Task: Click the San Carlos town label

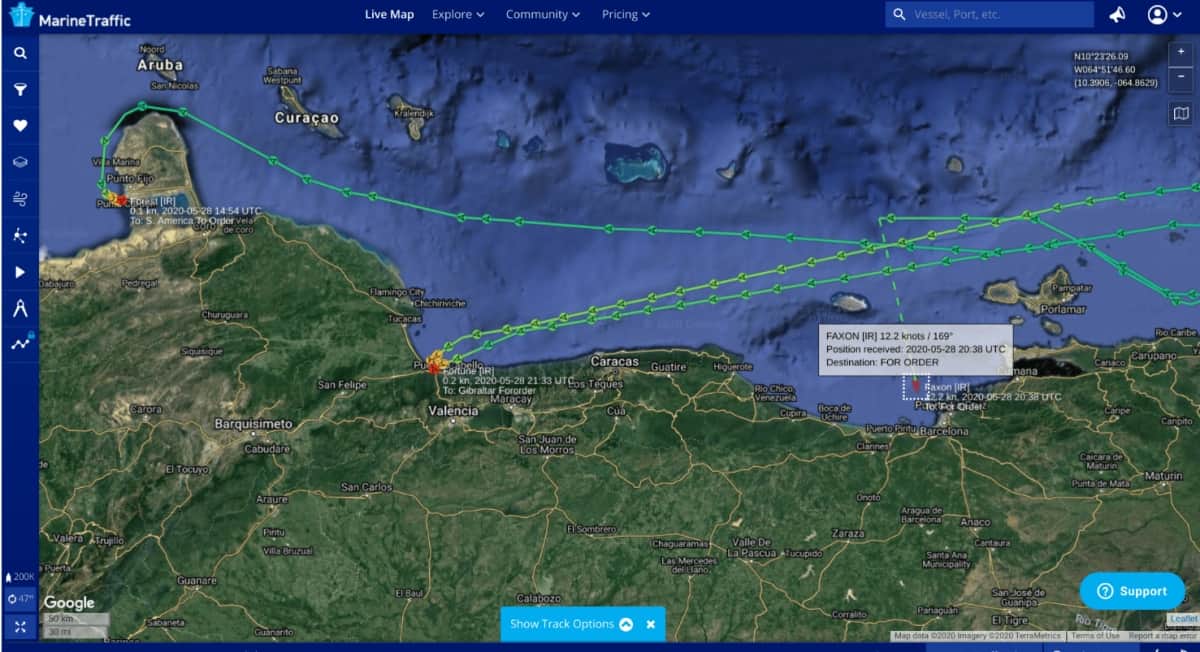Action: pyautogui.click(x=367, y=488)
